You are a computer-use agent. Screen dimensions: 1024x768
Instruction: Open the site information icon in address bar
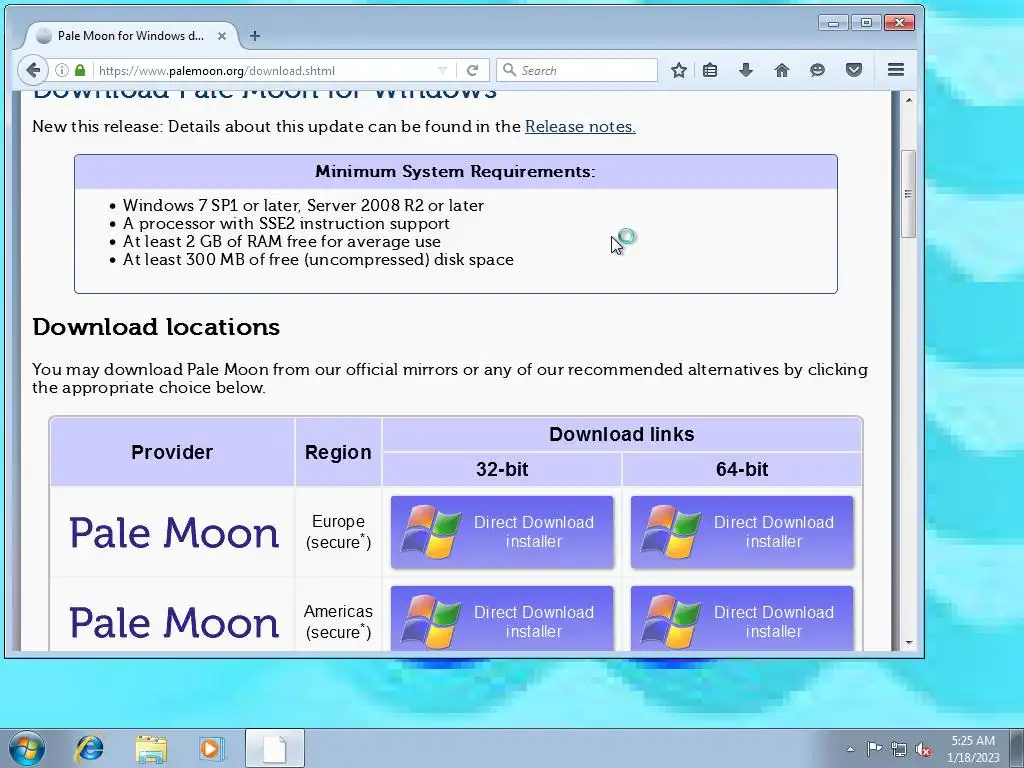click(61, 70)
